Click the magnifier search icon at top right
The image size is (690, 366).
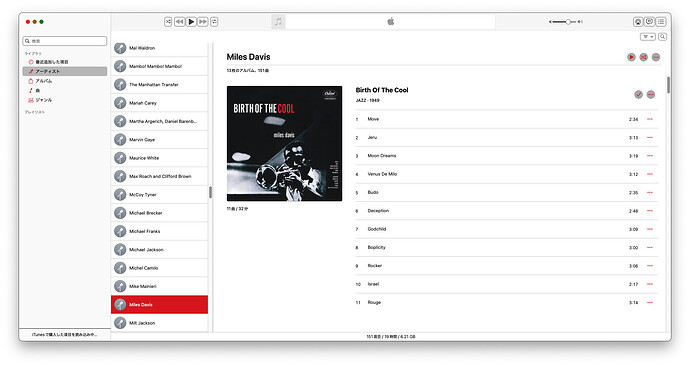pos(662,37)
